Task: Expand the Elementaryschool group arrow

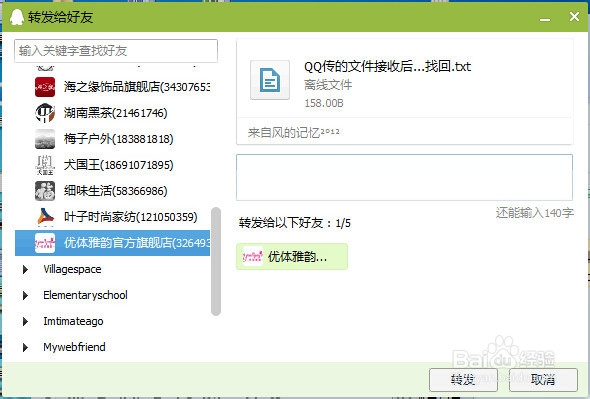Action: (25, 295)
